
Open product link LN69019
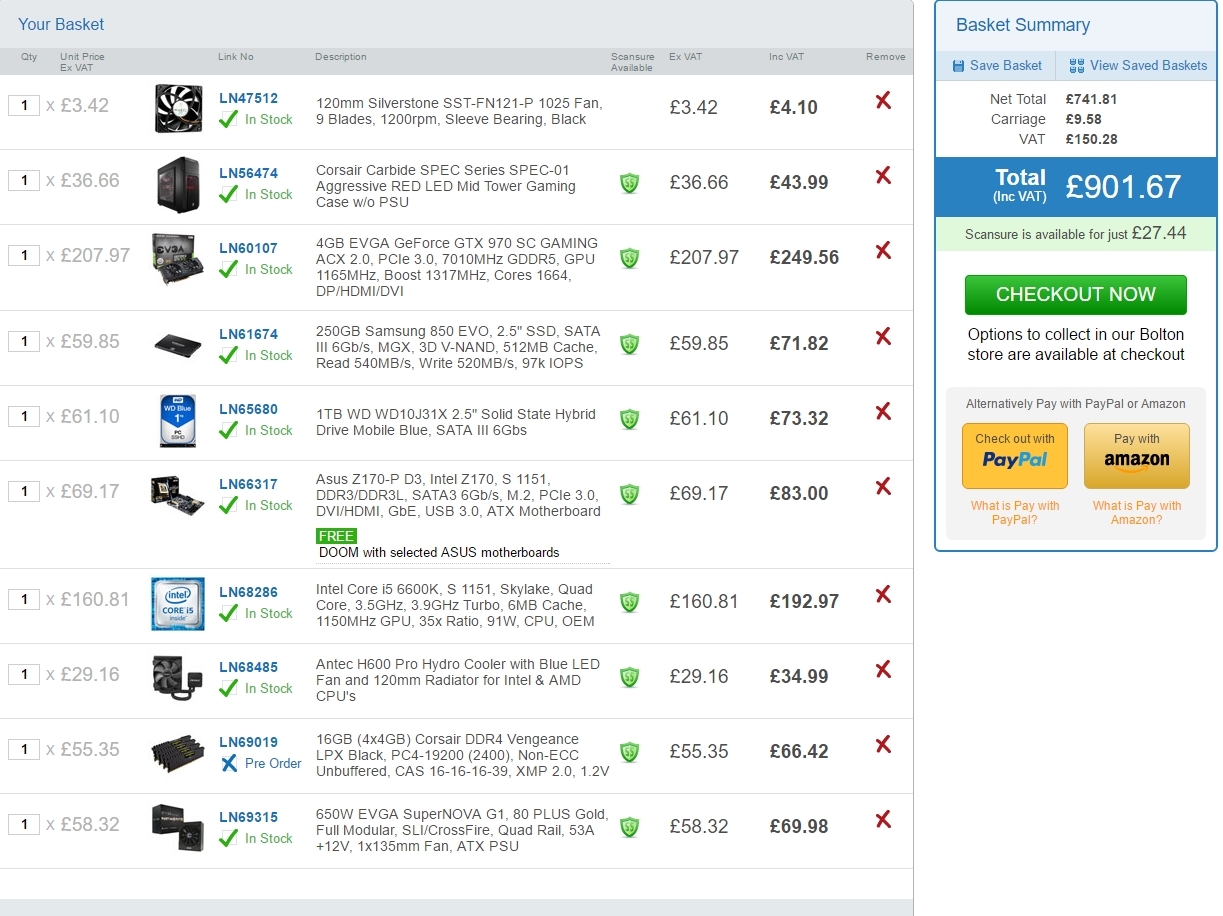(x=248, y=742)
